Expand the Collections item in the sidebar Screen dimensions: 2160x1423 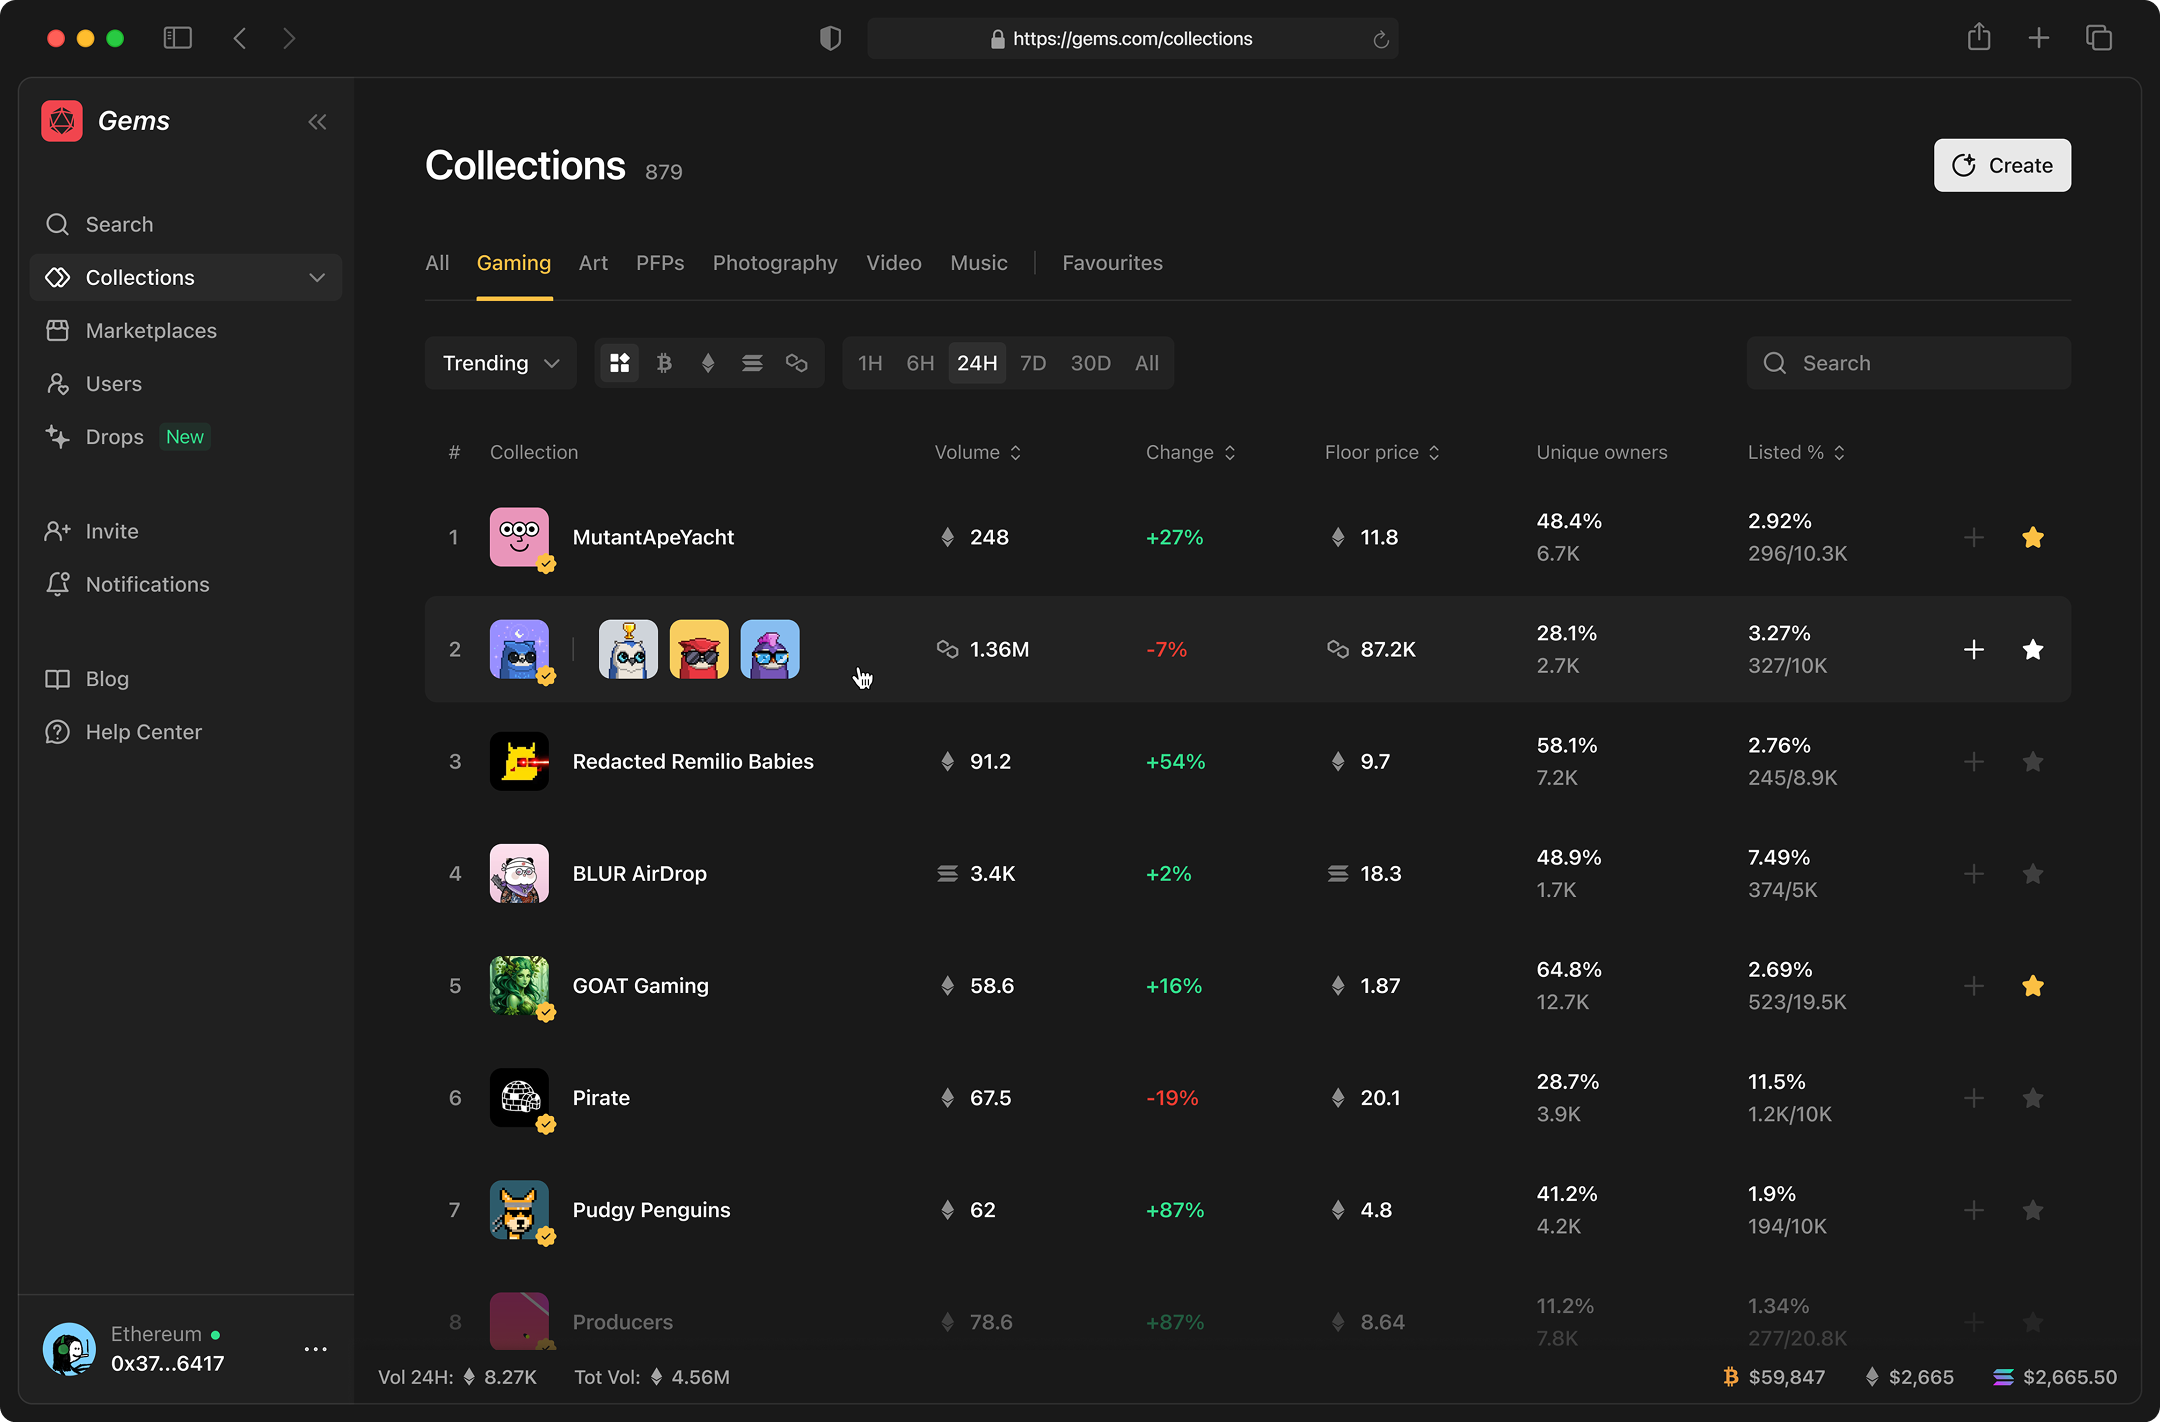317,277
